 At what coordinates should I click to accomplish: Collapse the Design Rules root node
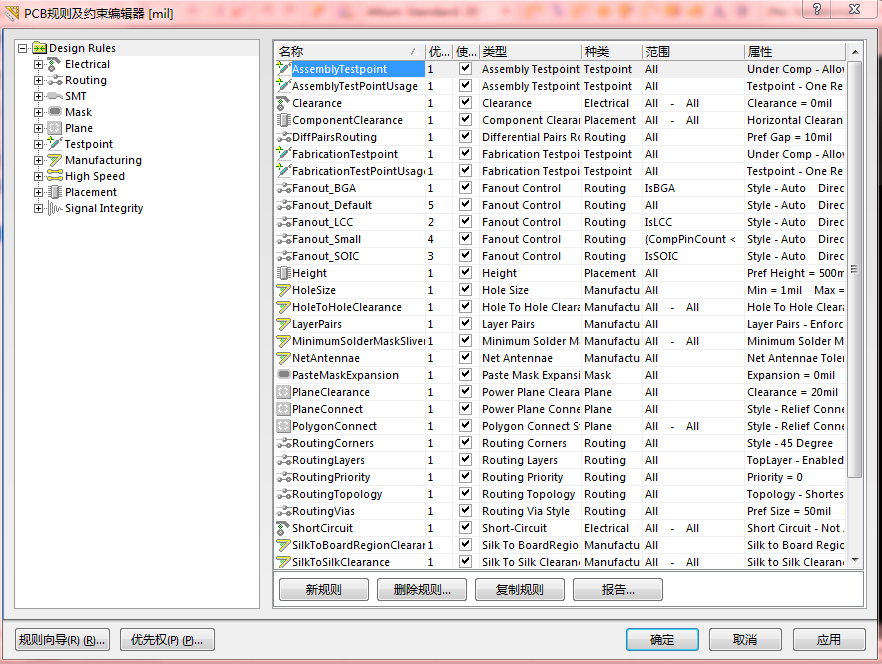pyautogui.click(x=23, y=48)
